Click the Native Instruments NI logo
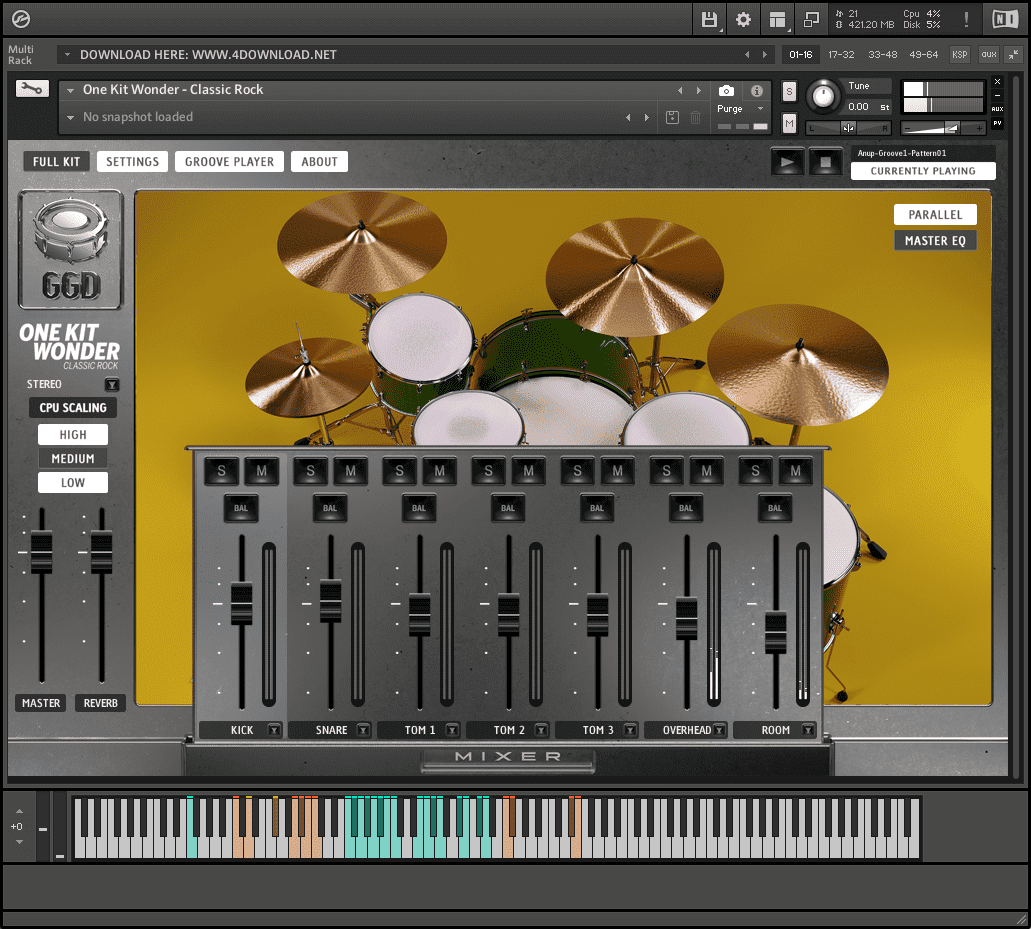 click(1005, 19)
